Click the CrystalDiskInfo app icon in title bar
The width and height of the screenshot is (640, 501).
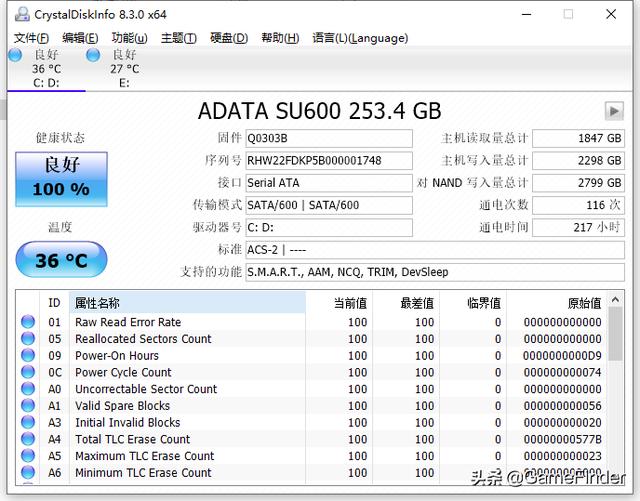tap(22, 14)
